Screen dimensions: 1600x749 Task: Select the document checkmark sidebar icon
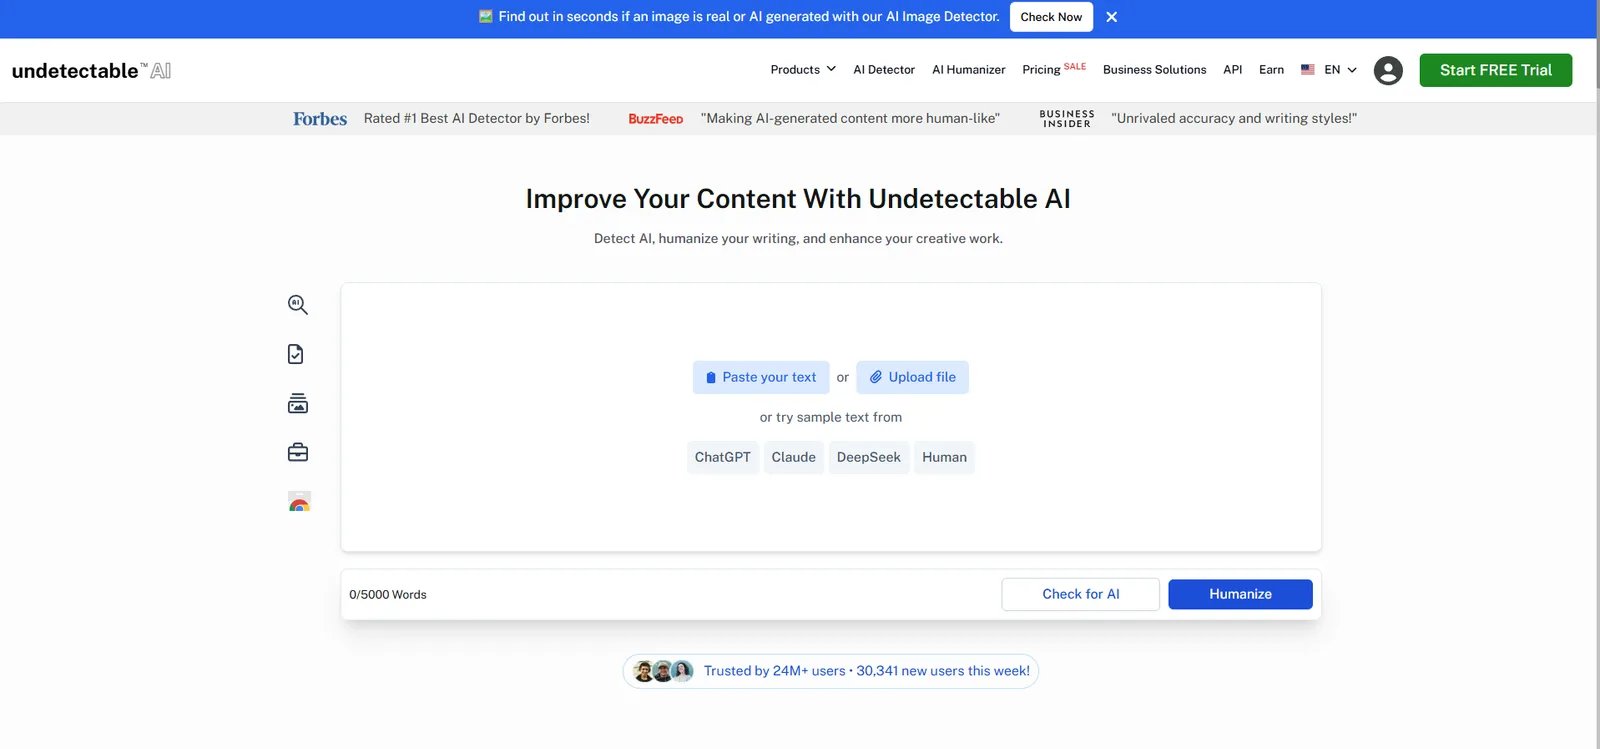(x=296, y=354)
